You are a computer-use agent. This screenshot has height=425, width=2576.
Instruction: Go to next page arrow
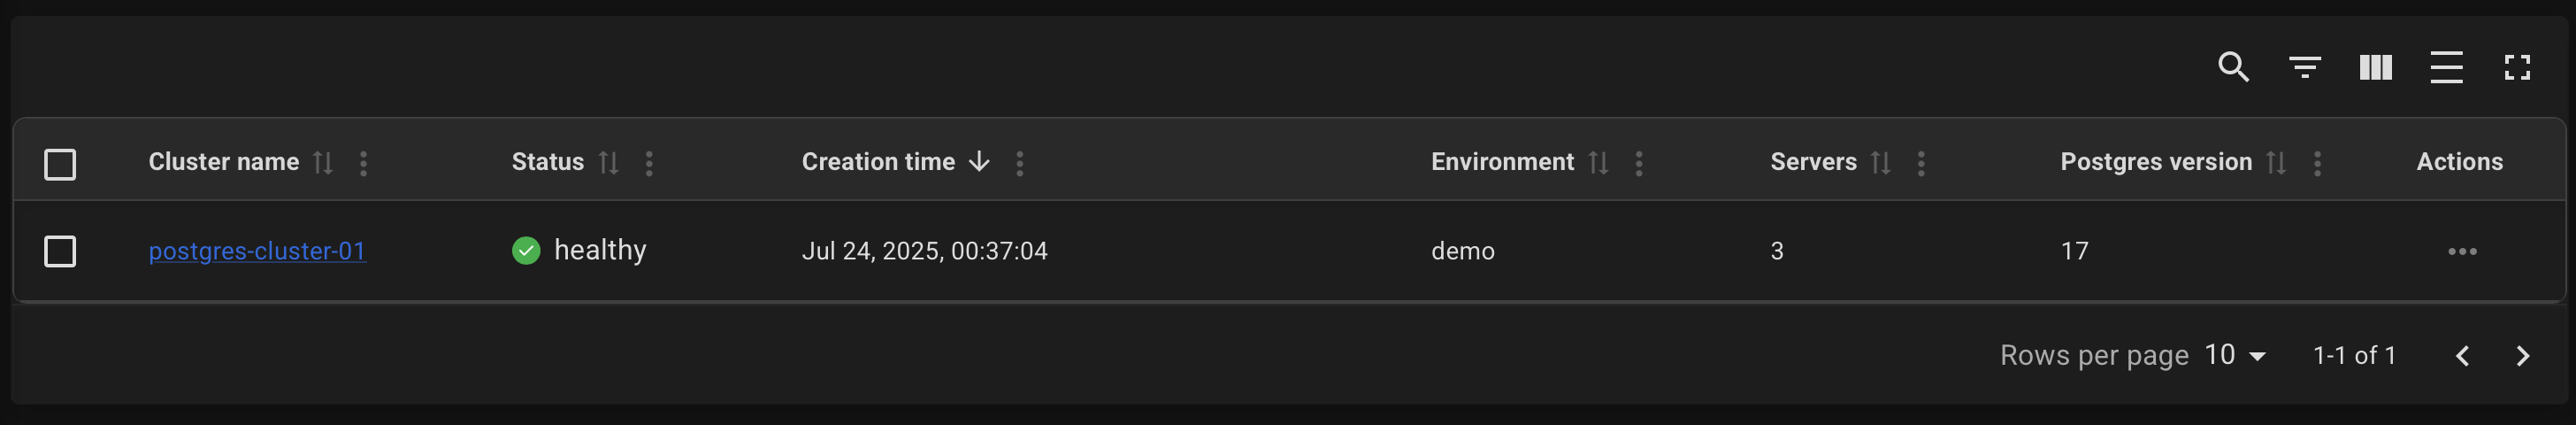2522,356
